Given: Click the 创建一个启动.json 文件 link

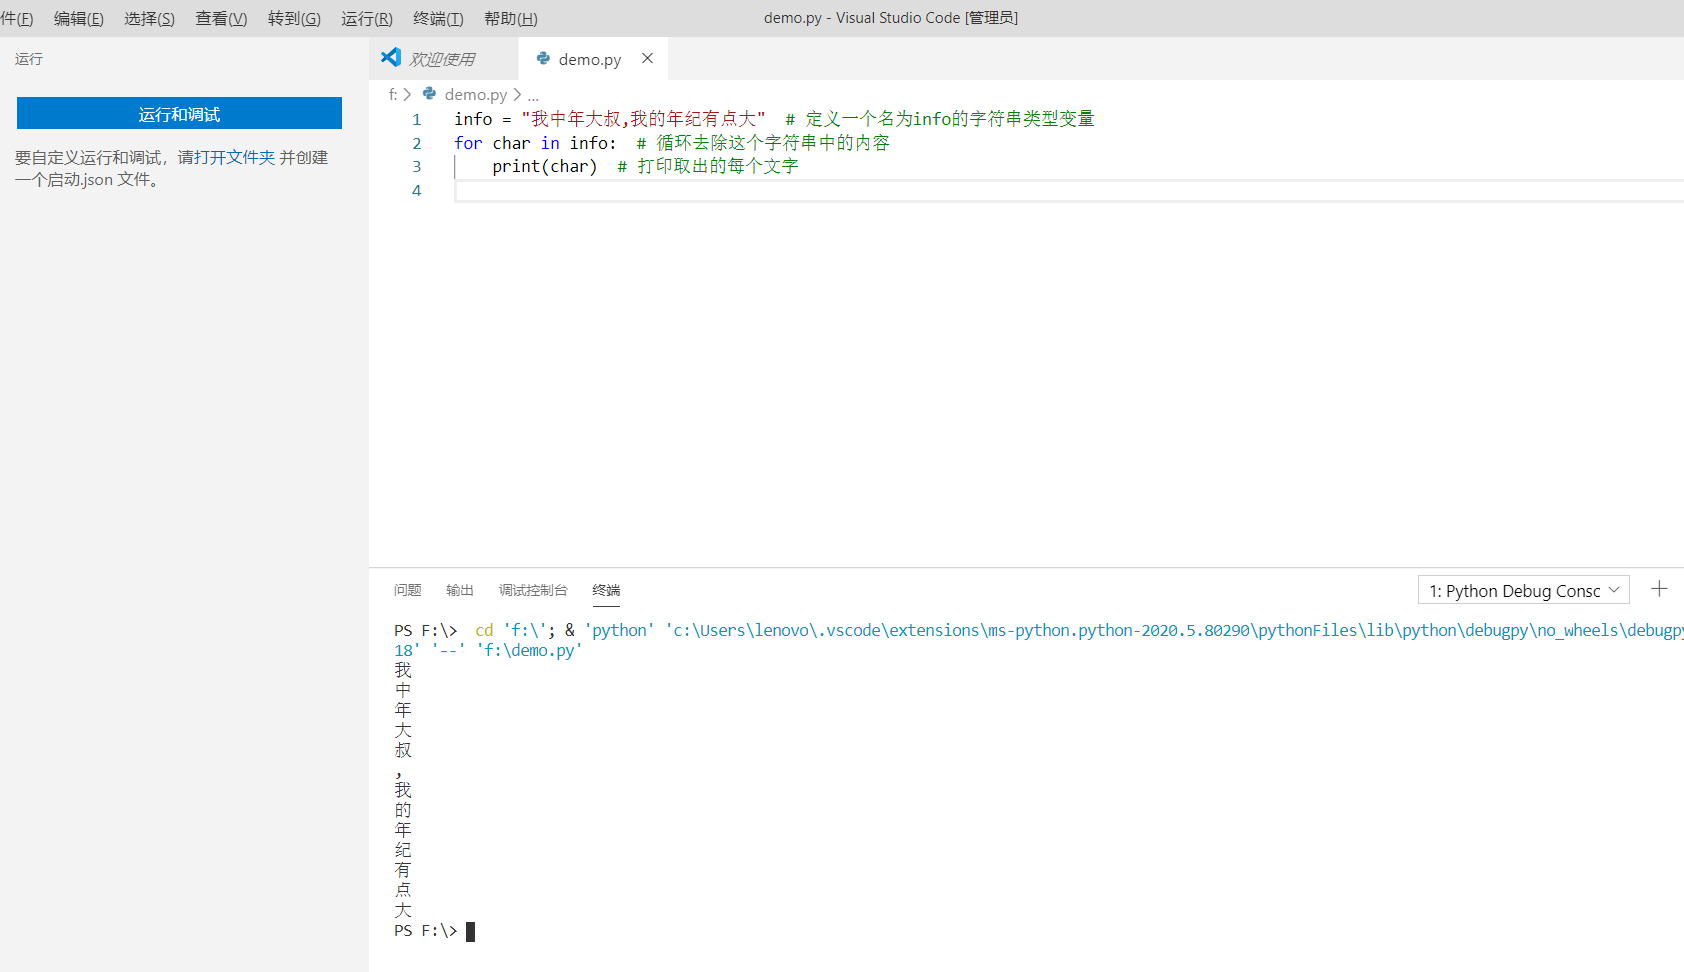Looking at the screenshot, I should pos(171,168).
